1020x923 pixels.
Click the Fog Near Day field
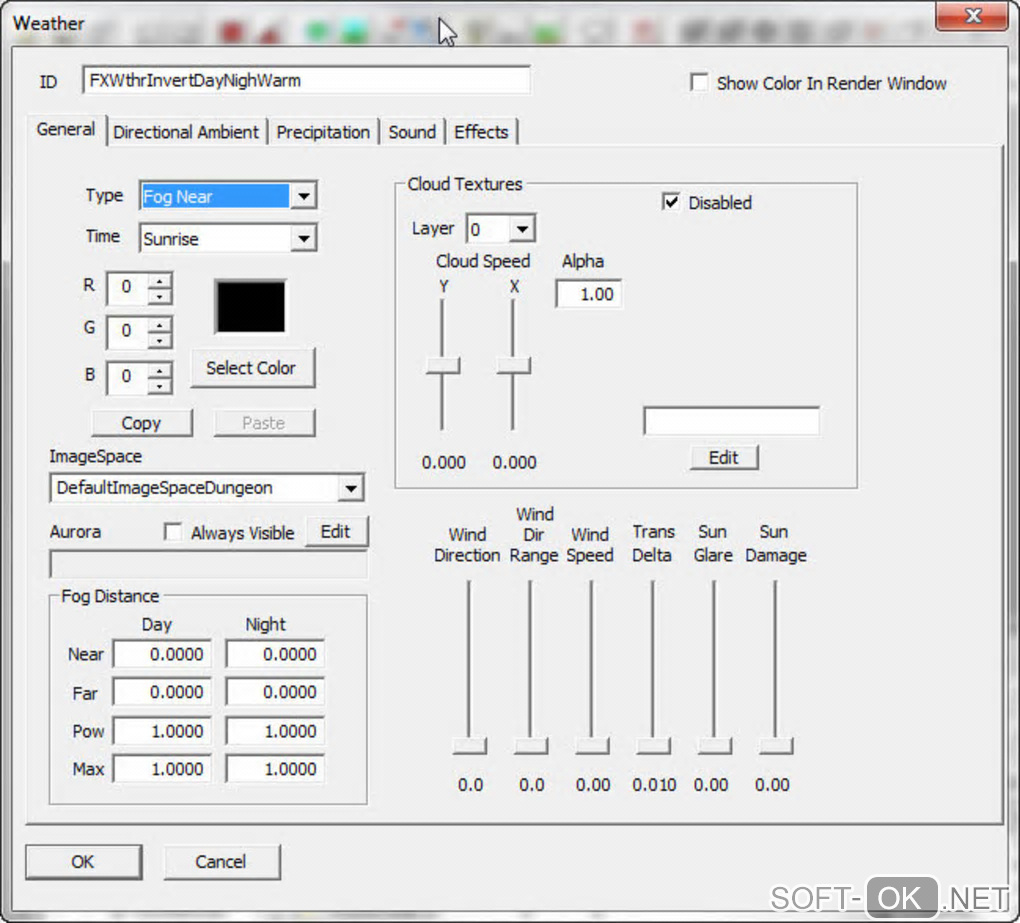(x=162, y=654)
